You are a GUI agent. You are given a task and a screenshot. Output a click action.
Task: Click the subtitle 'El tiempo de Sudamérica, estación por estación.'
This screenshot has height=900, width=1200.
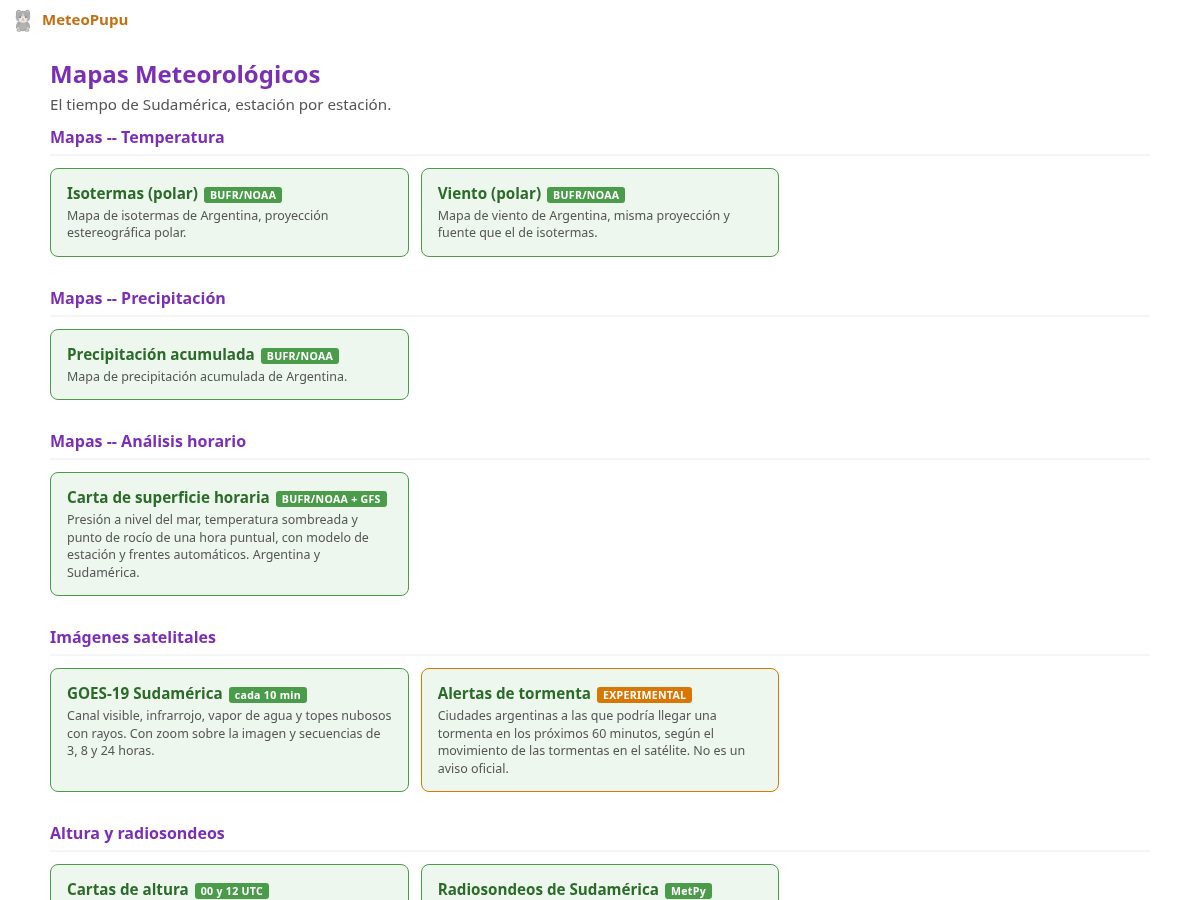pyautogui.click(x=220, y=105)
